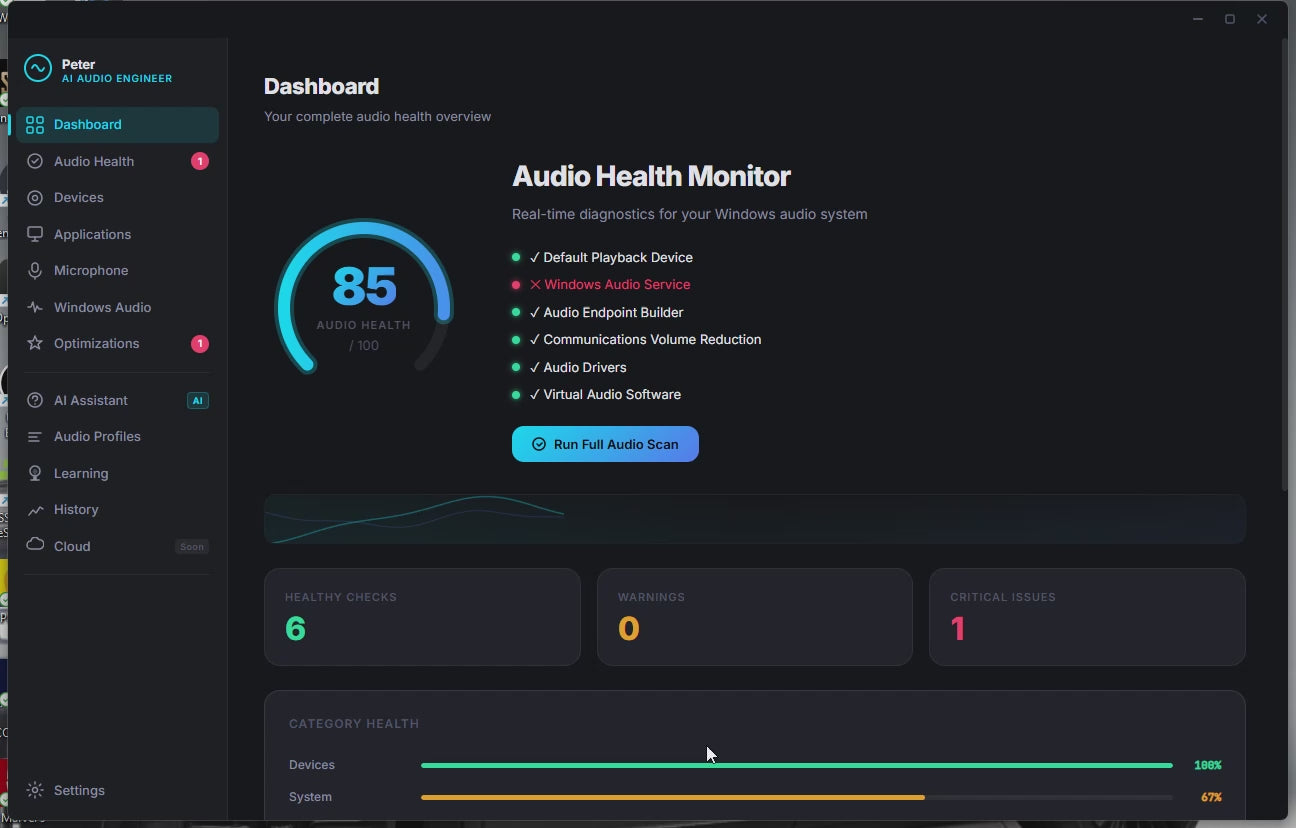
Task: Close the Peter app window
Action: tap(1262, 19)
